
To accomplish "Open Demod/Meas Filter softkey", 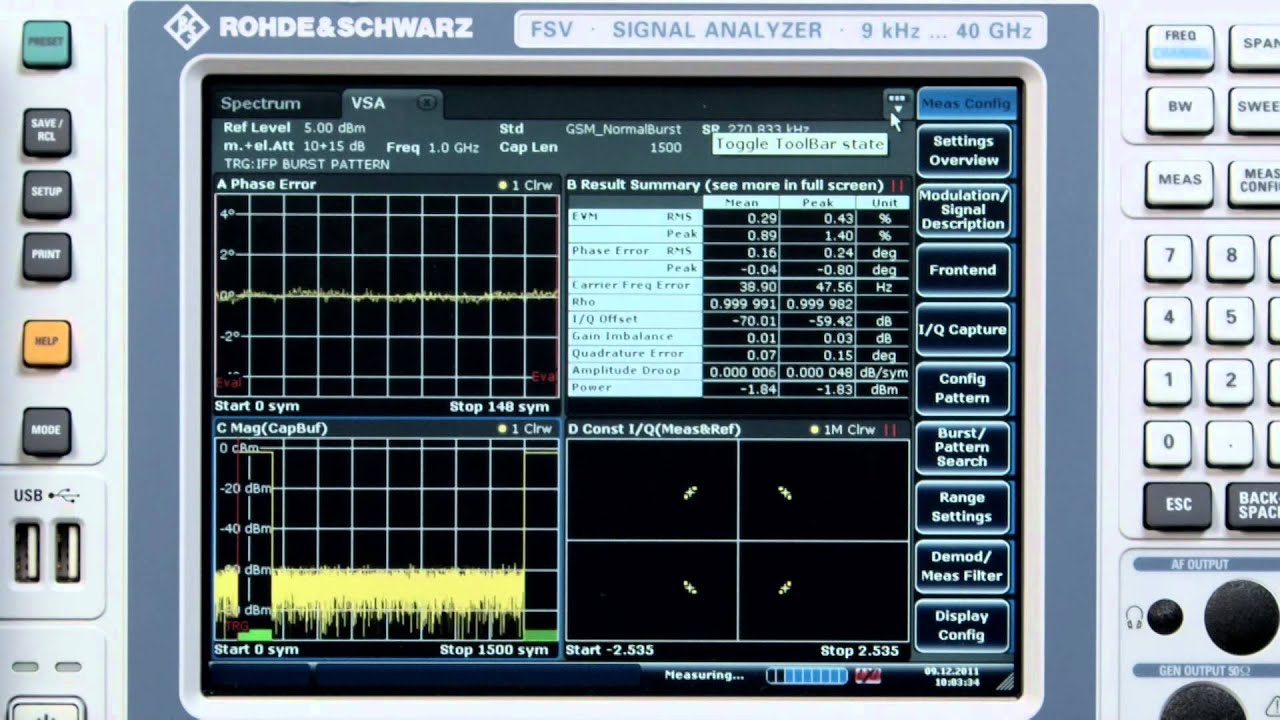I will pos(962,566).
